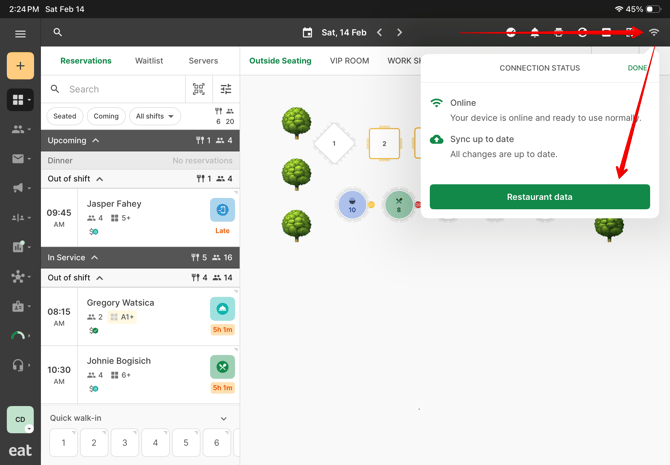Select the VIP ROOM floor tab

pos(349,61)
